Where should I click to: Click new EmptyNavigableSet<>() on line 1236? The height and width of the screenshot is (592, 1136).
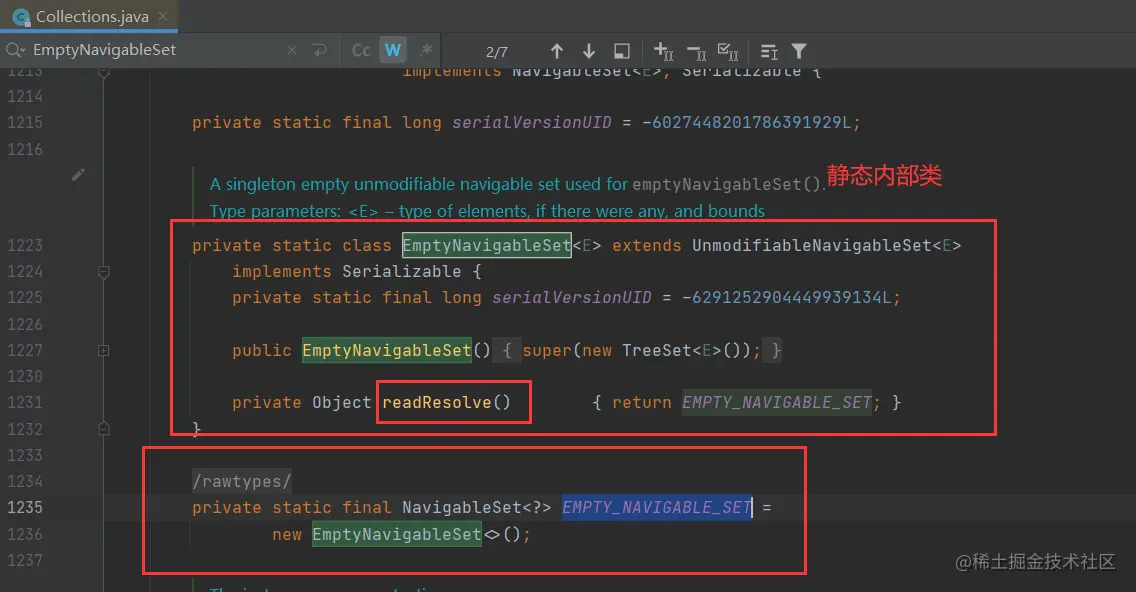pyautogui.click(x=401, y=535)
